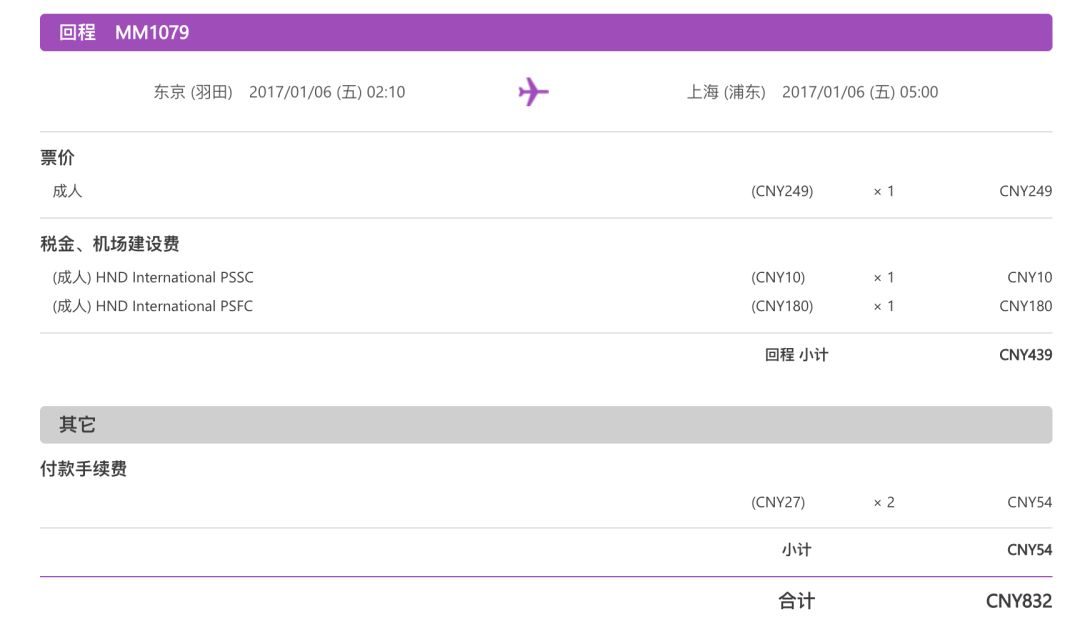The image size is (1080, 631).
Task: Click the departure time 02:10 text
Action: click(x=386, y=92)
